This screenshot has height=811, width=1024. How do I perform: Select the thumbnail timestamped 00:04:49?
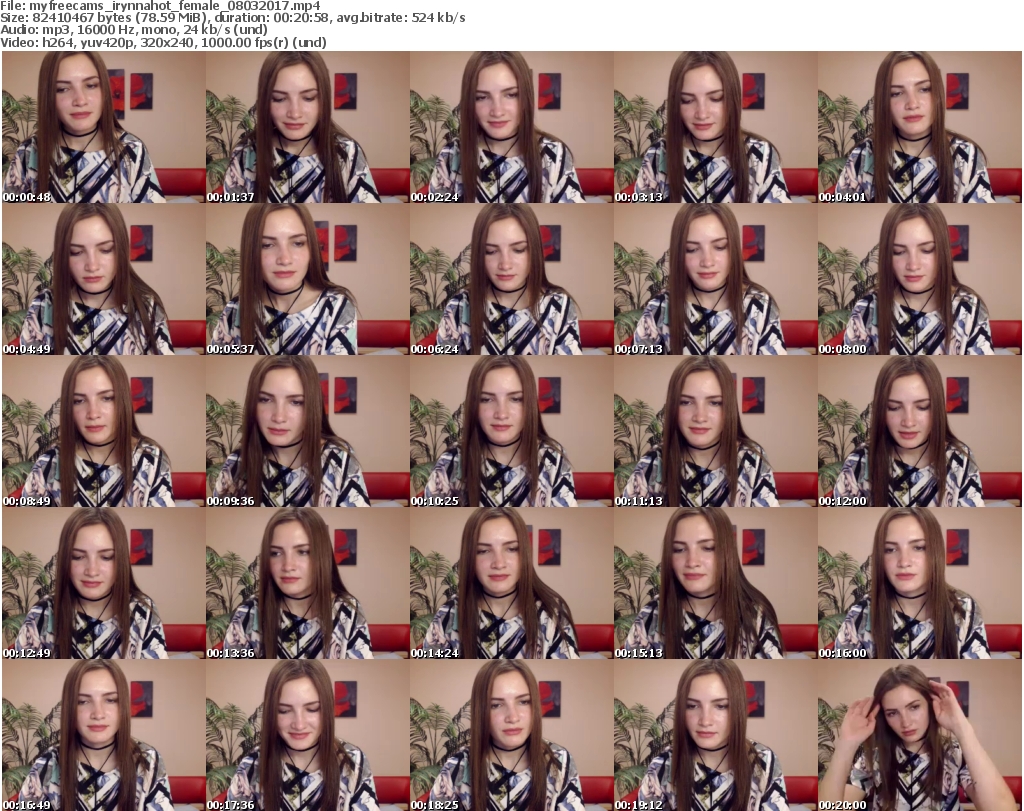pos(104,279)
